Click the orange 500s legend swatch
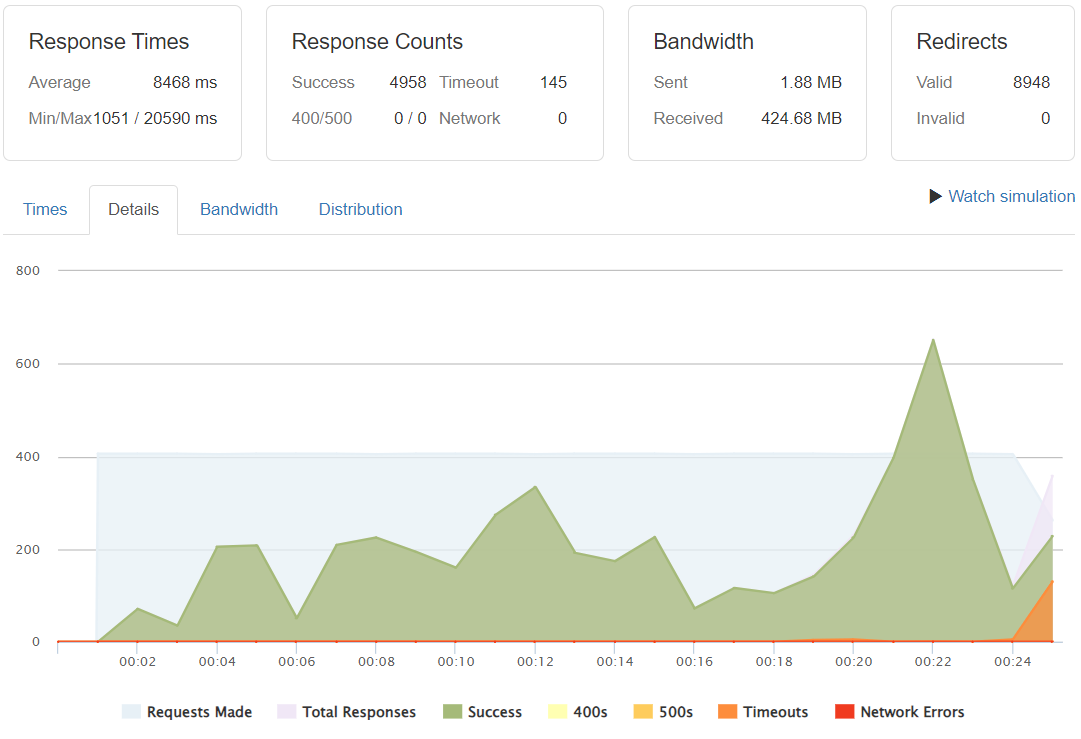This screenshot has height=739, width=1081. click(642, 711)
